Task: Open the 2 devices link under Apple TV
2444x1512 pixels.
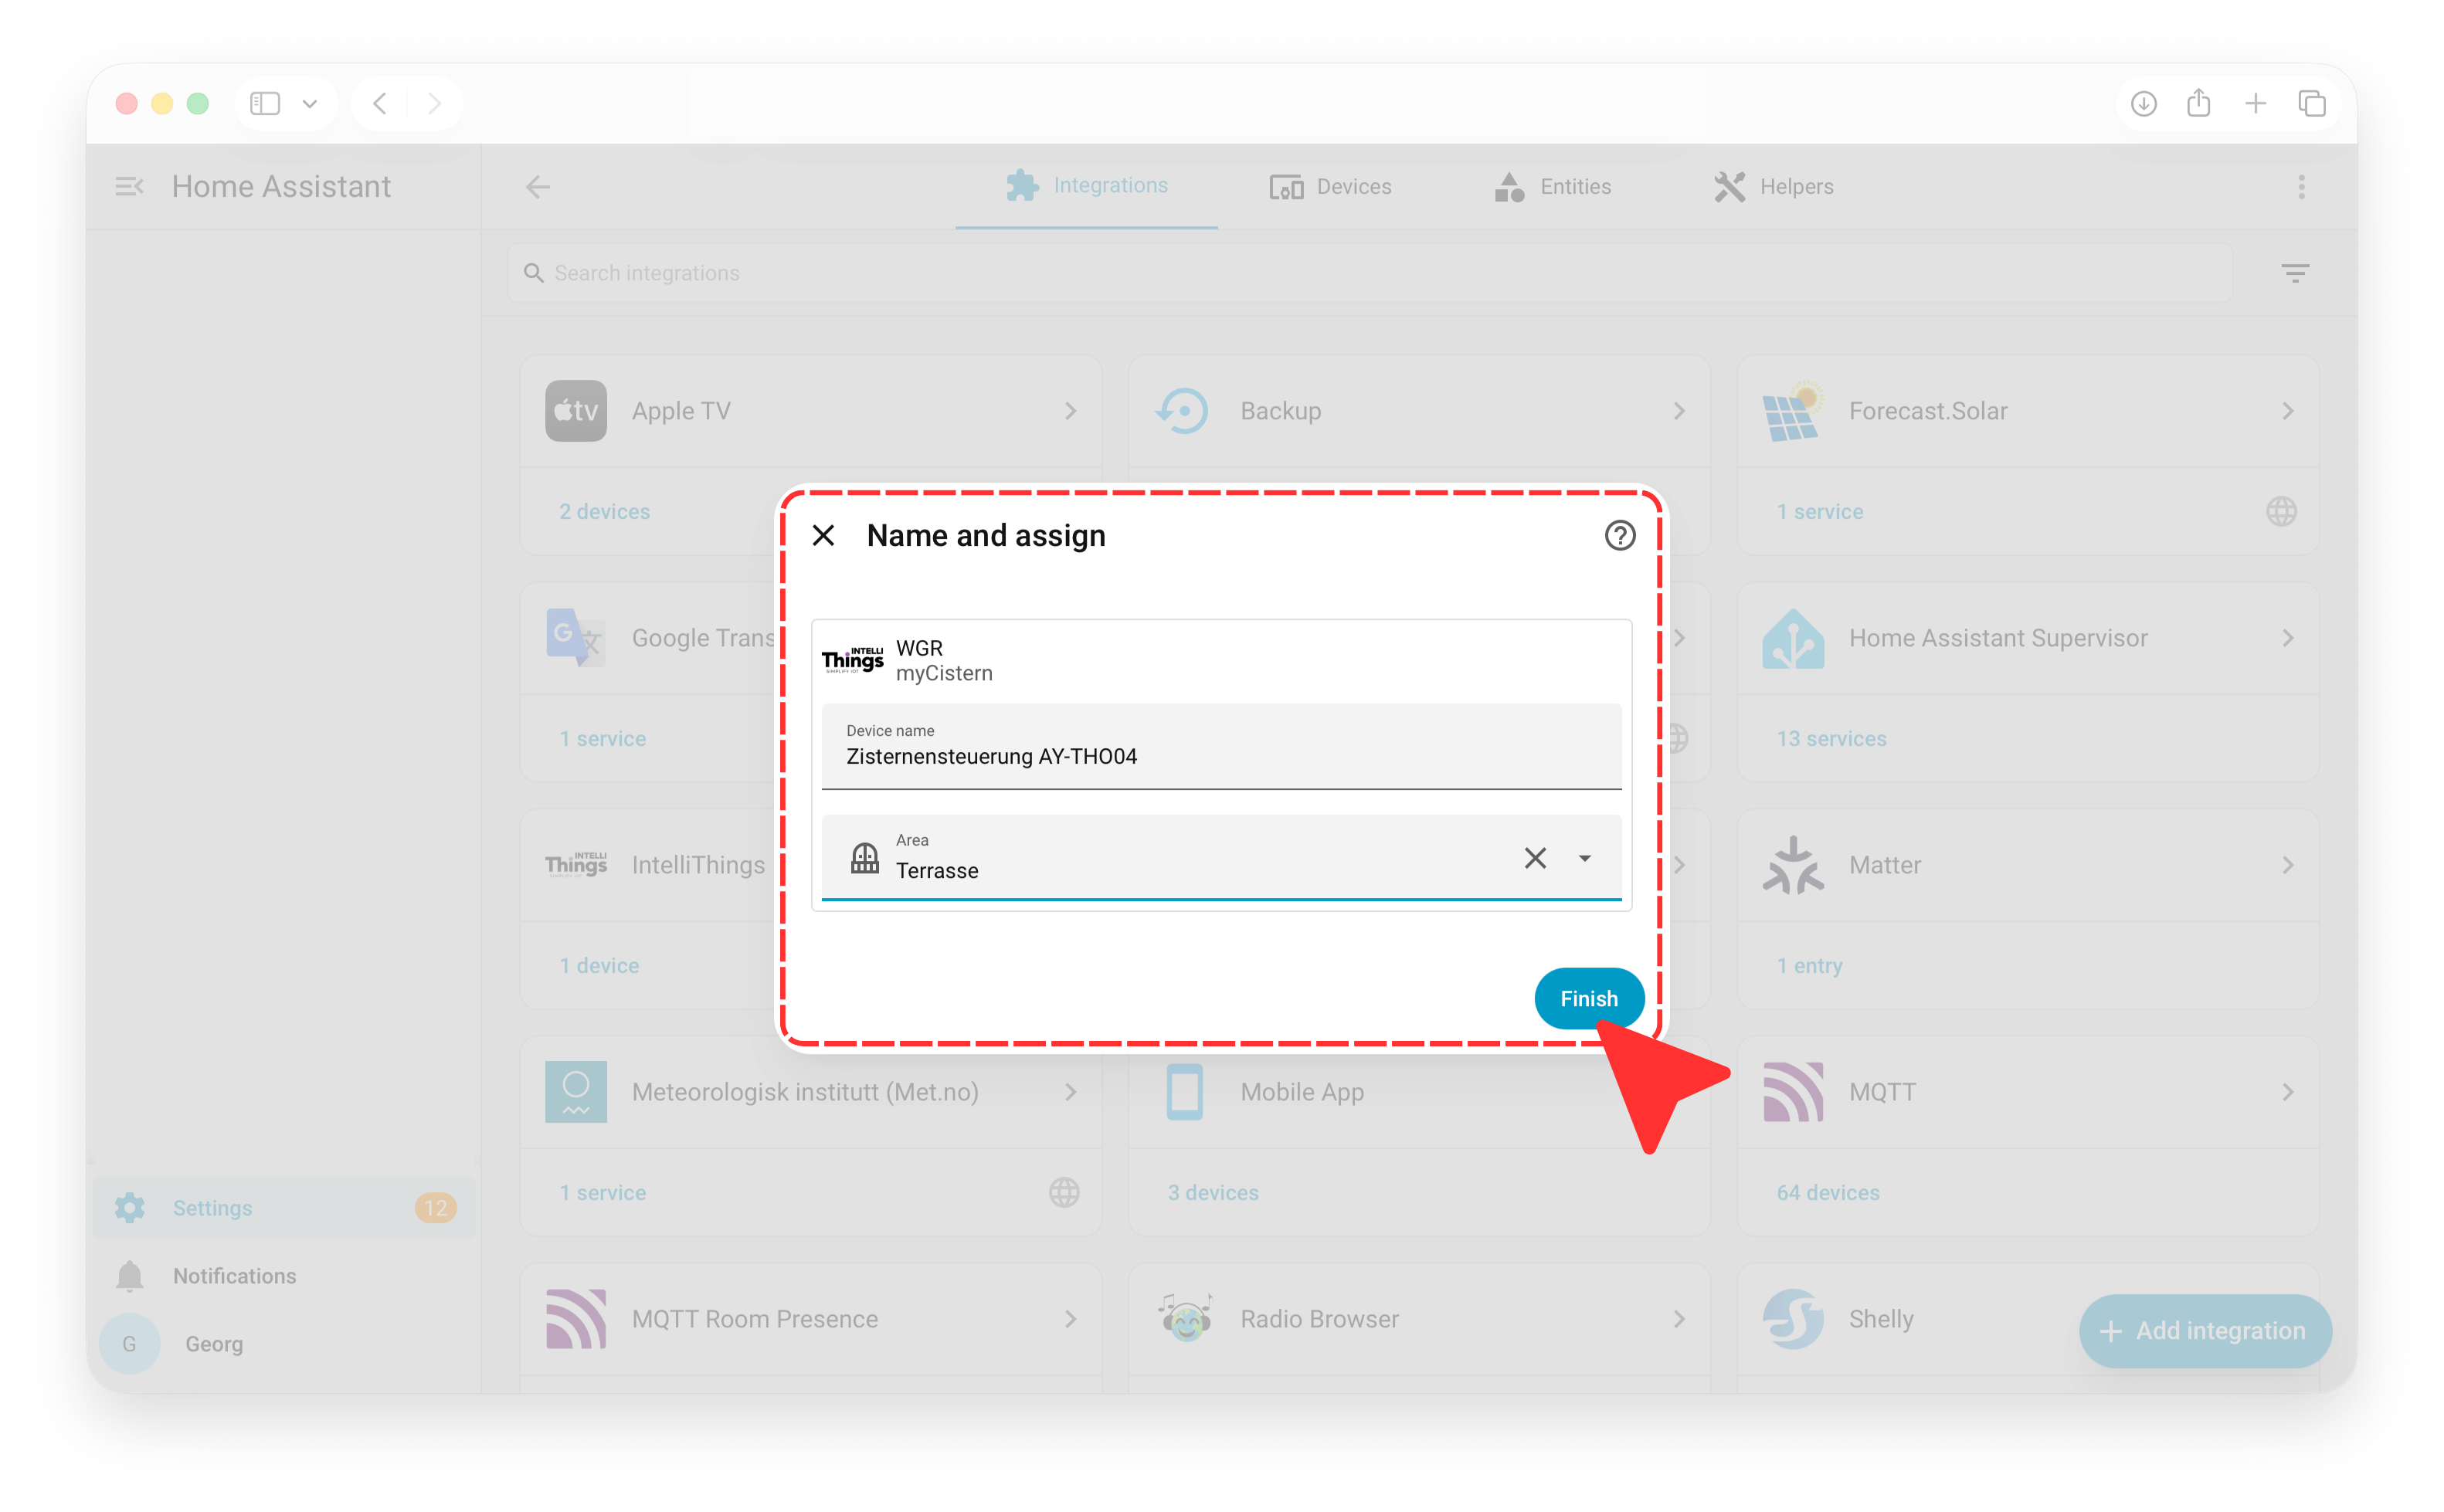Action: click(604, 511)
